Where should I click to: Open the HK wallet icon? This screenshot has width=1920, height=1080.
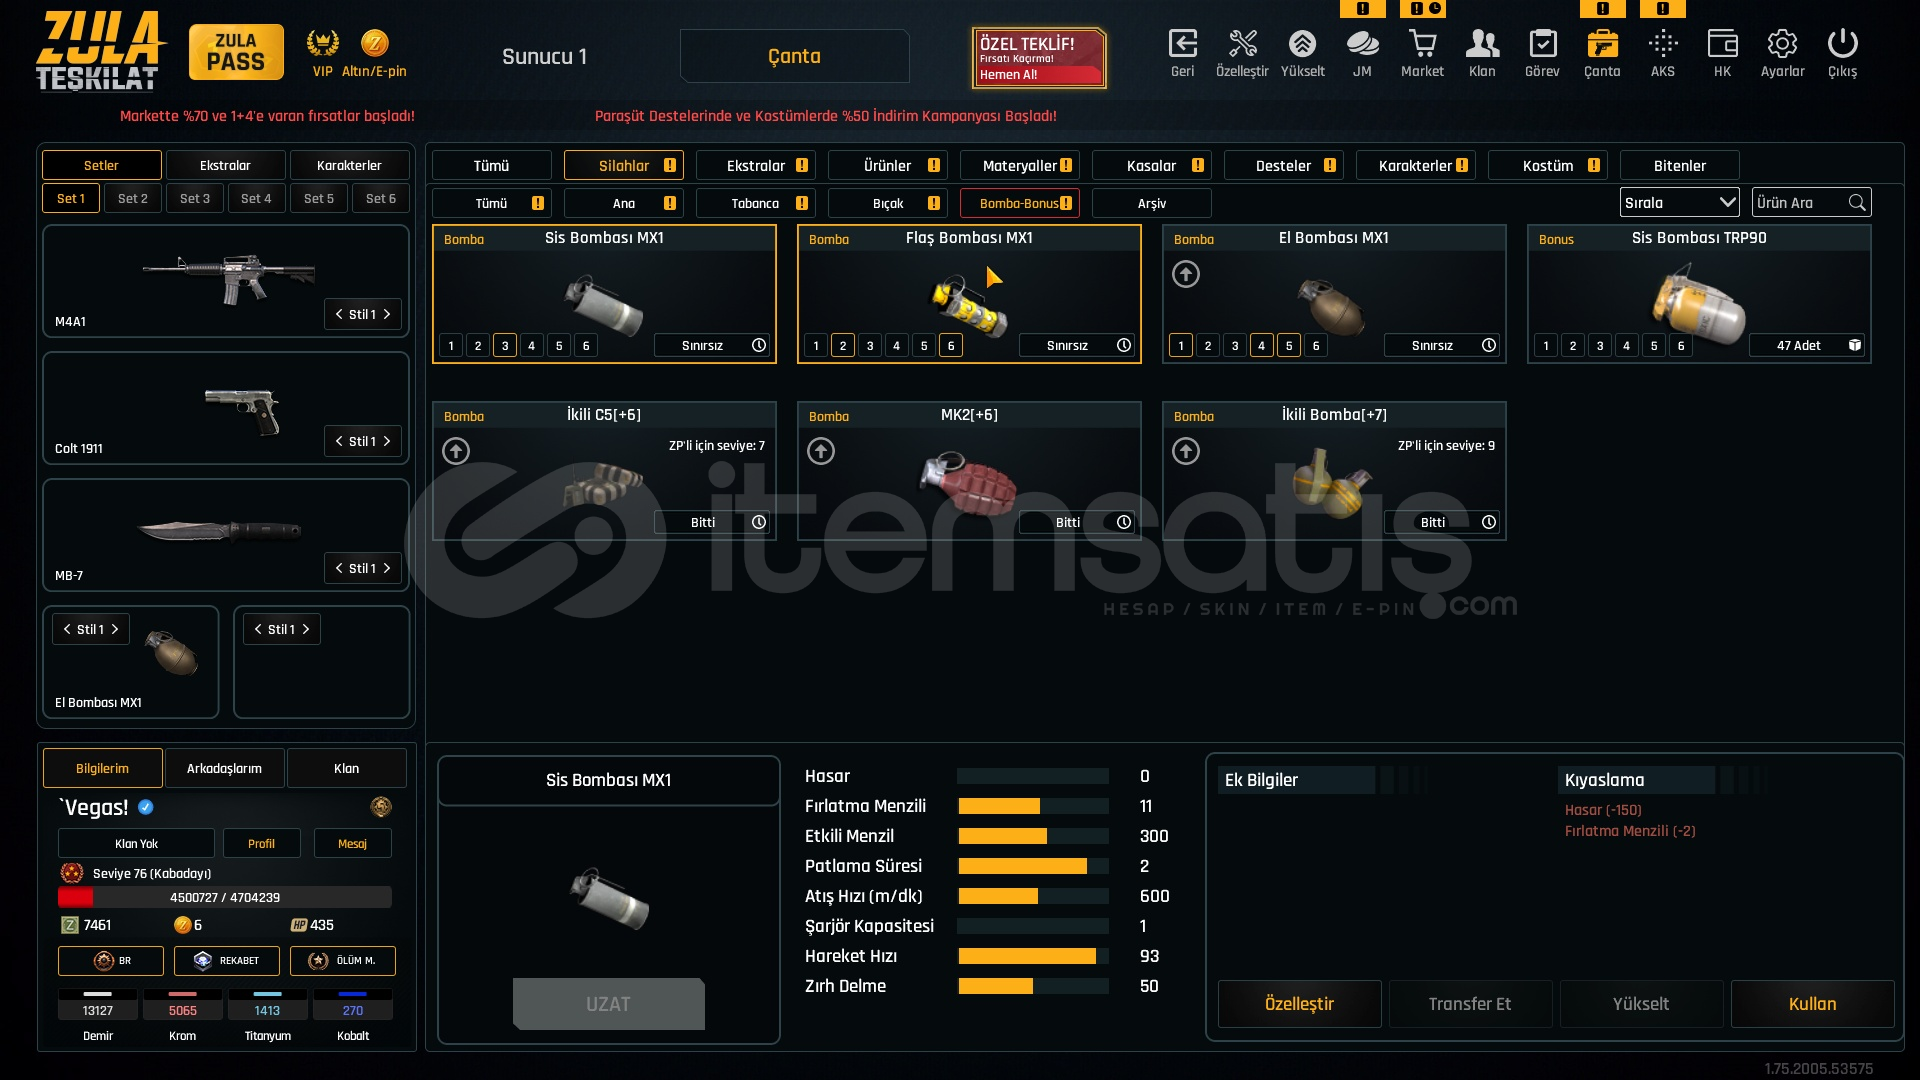click(1722, 44)
